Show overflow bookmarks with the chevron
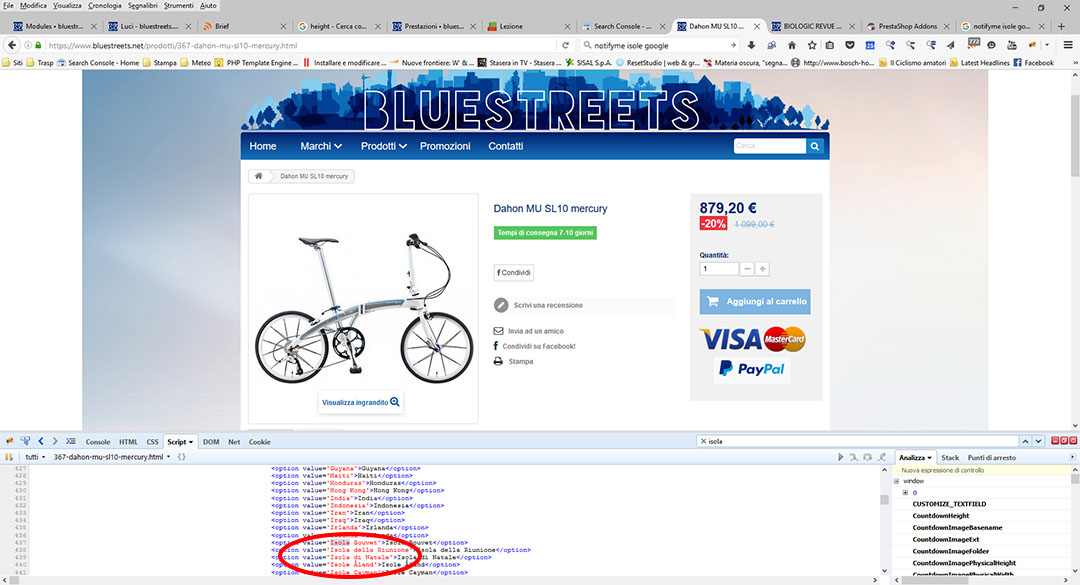Screen dimensions: 1080x585 click(1075, 63)
